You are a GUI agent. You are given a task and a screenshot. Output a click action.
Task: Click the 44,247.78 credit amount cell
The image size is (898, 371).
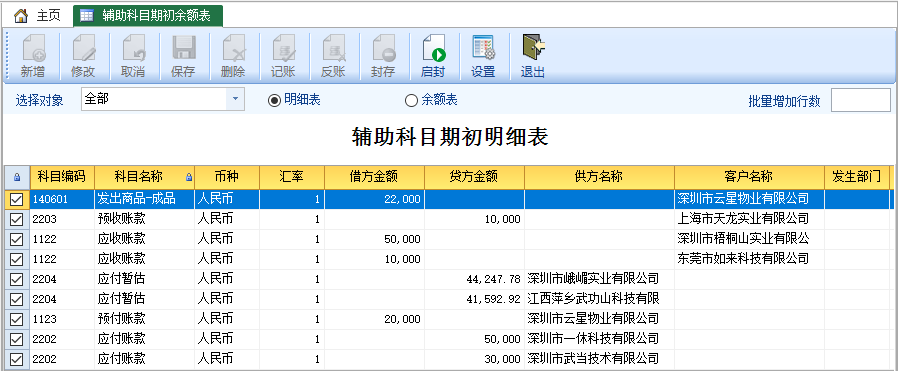click(474, 279)
